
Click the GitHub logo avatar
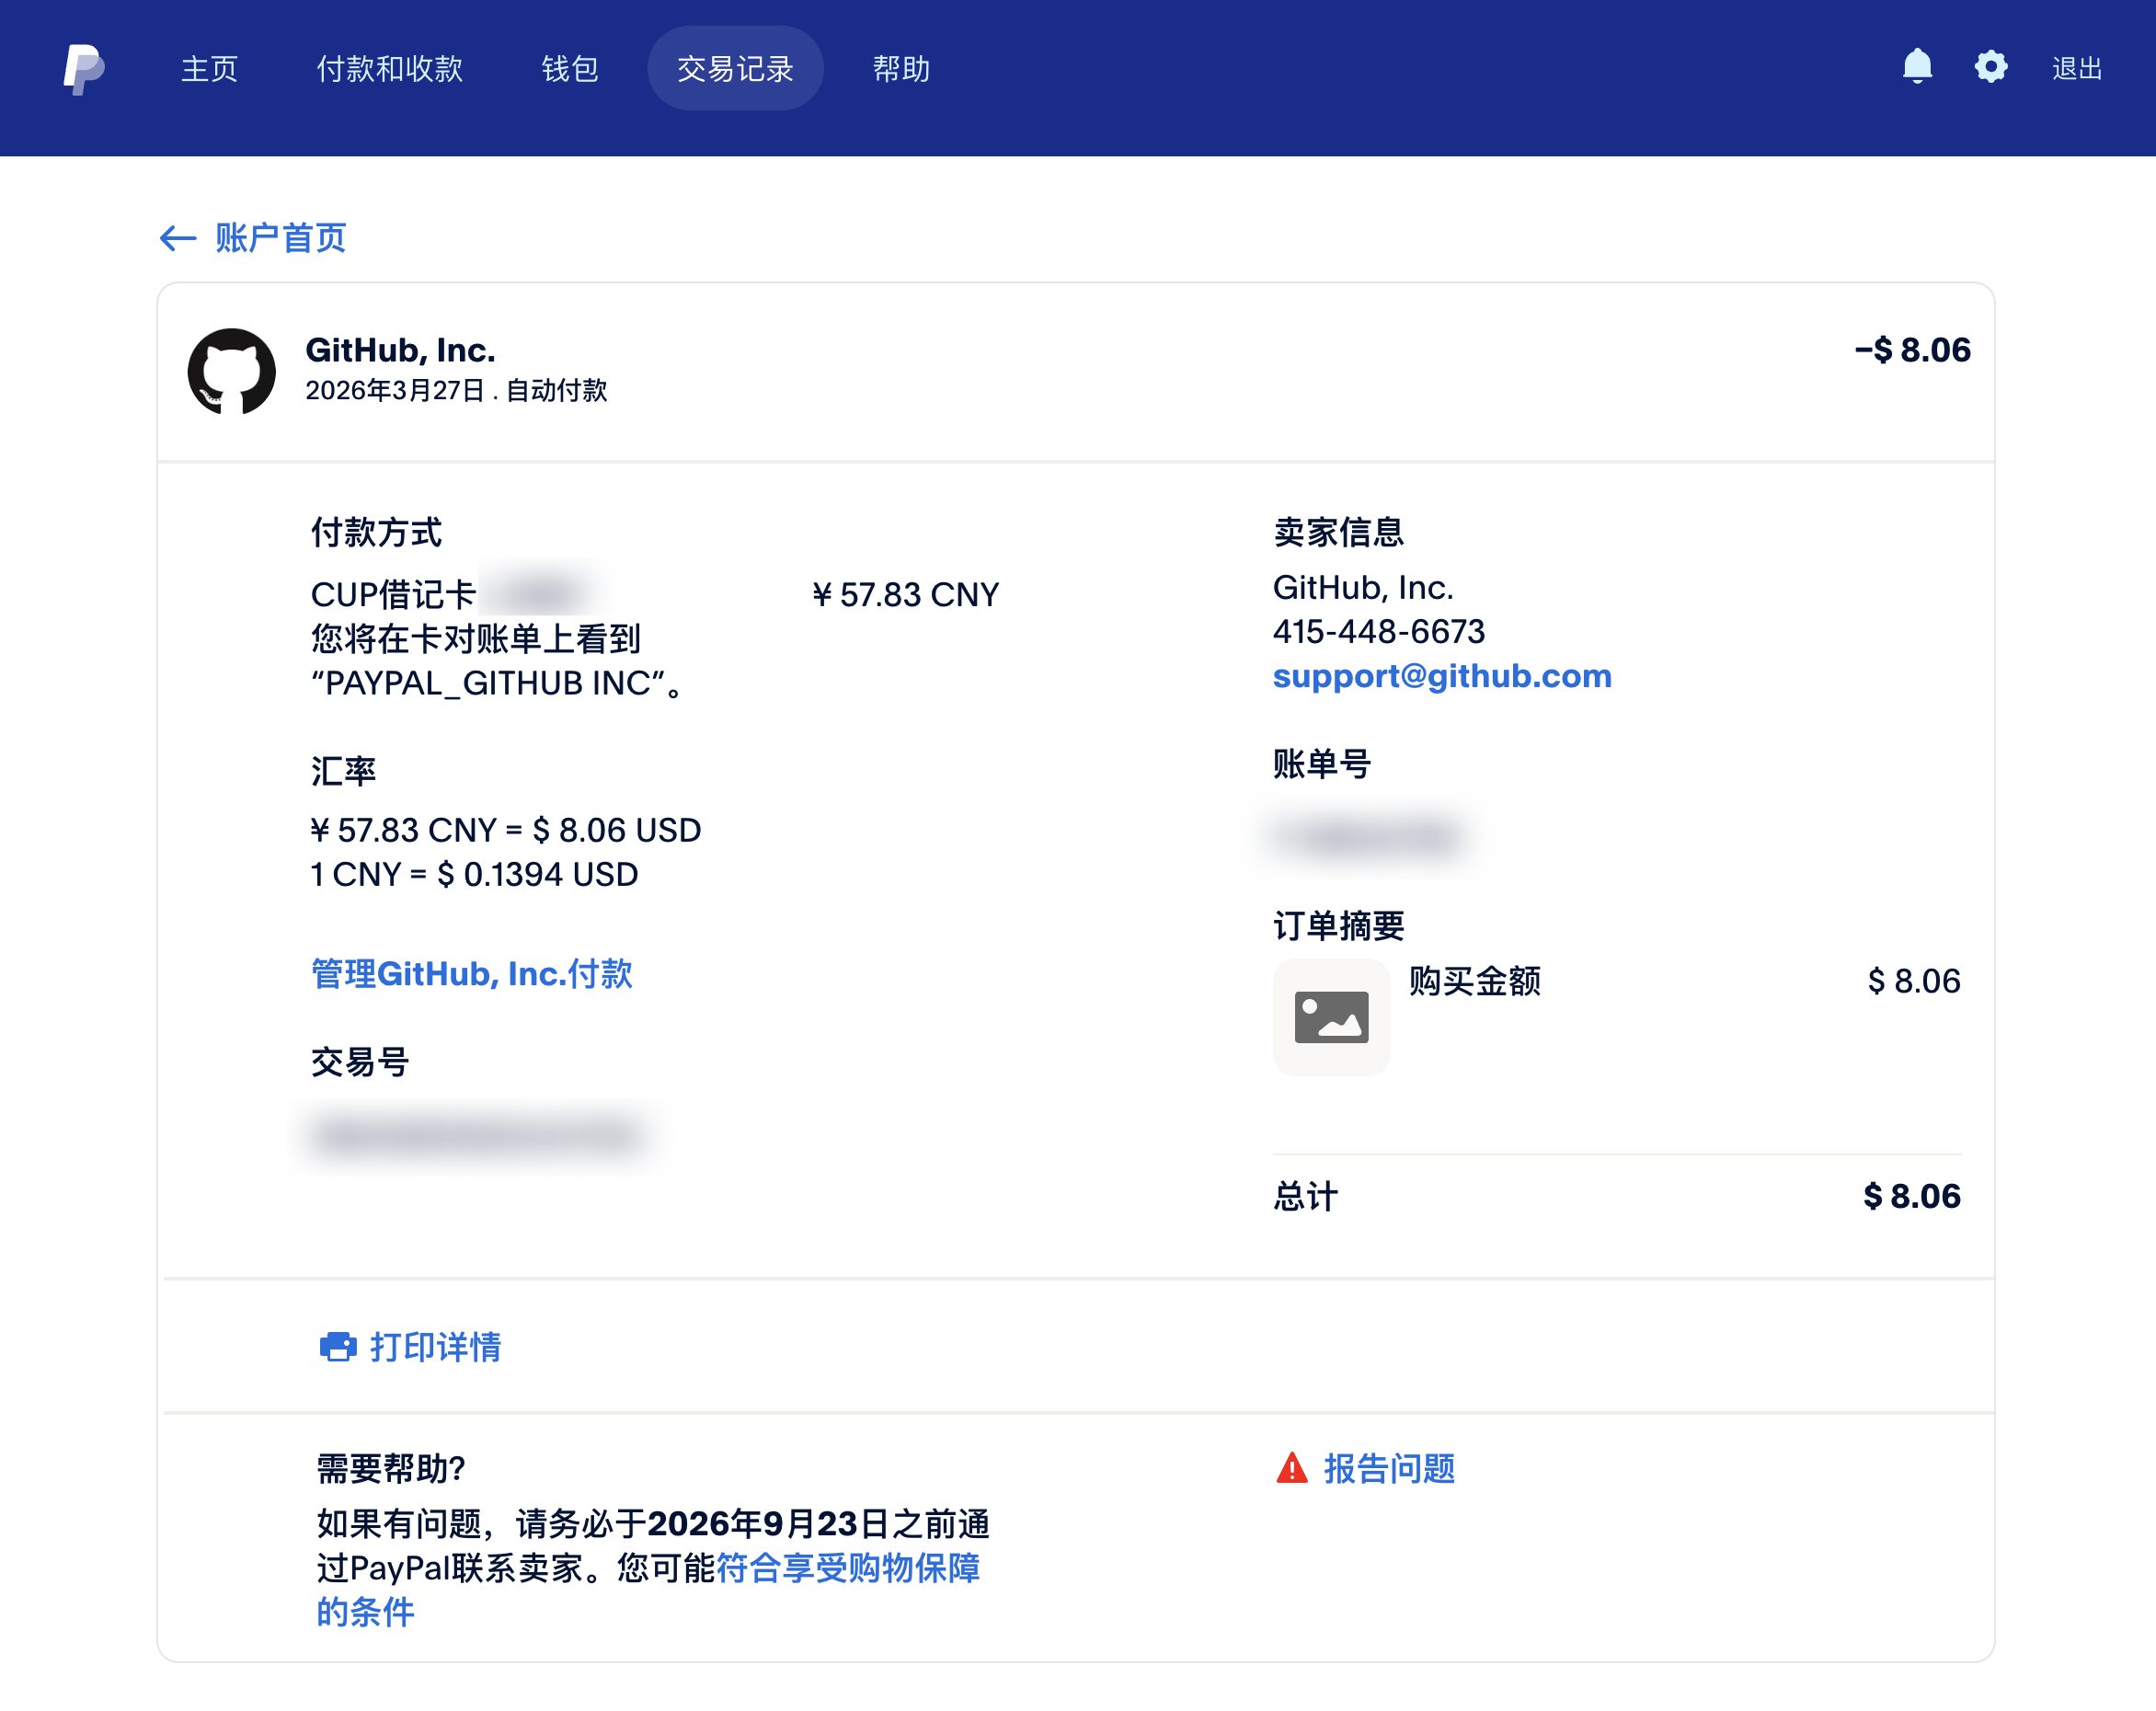[231, 371]
